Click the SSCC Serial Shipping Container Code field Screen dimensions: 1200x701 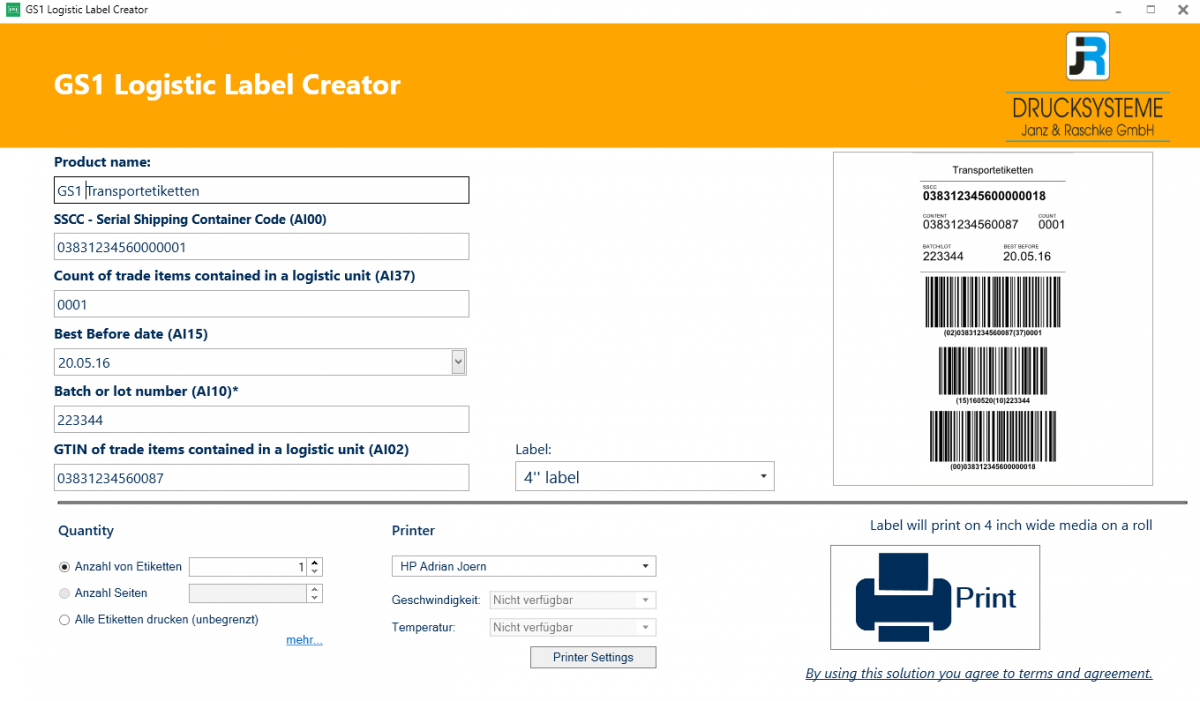[260, 246]
